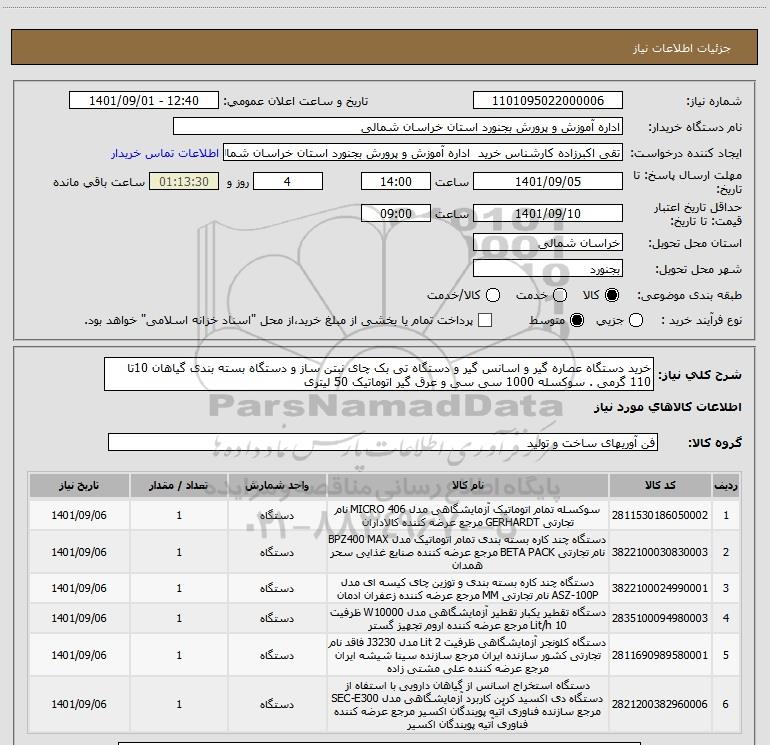Screen dimensions: 770x745
Task: Select the خدمت radio button
Action: [x=560, y=295]
